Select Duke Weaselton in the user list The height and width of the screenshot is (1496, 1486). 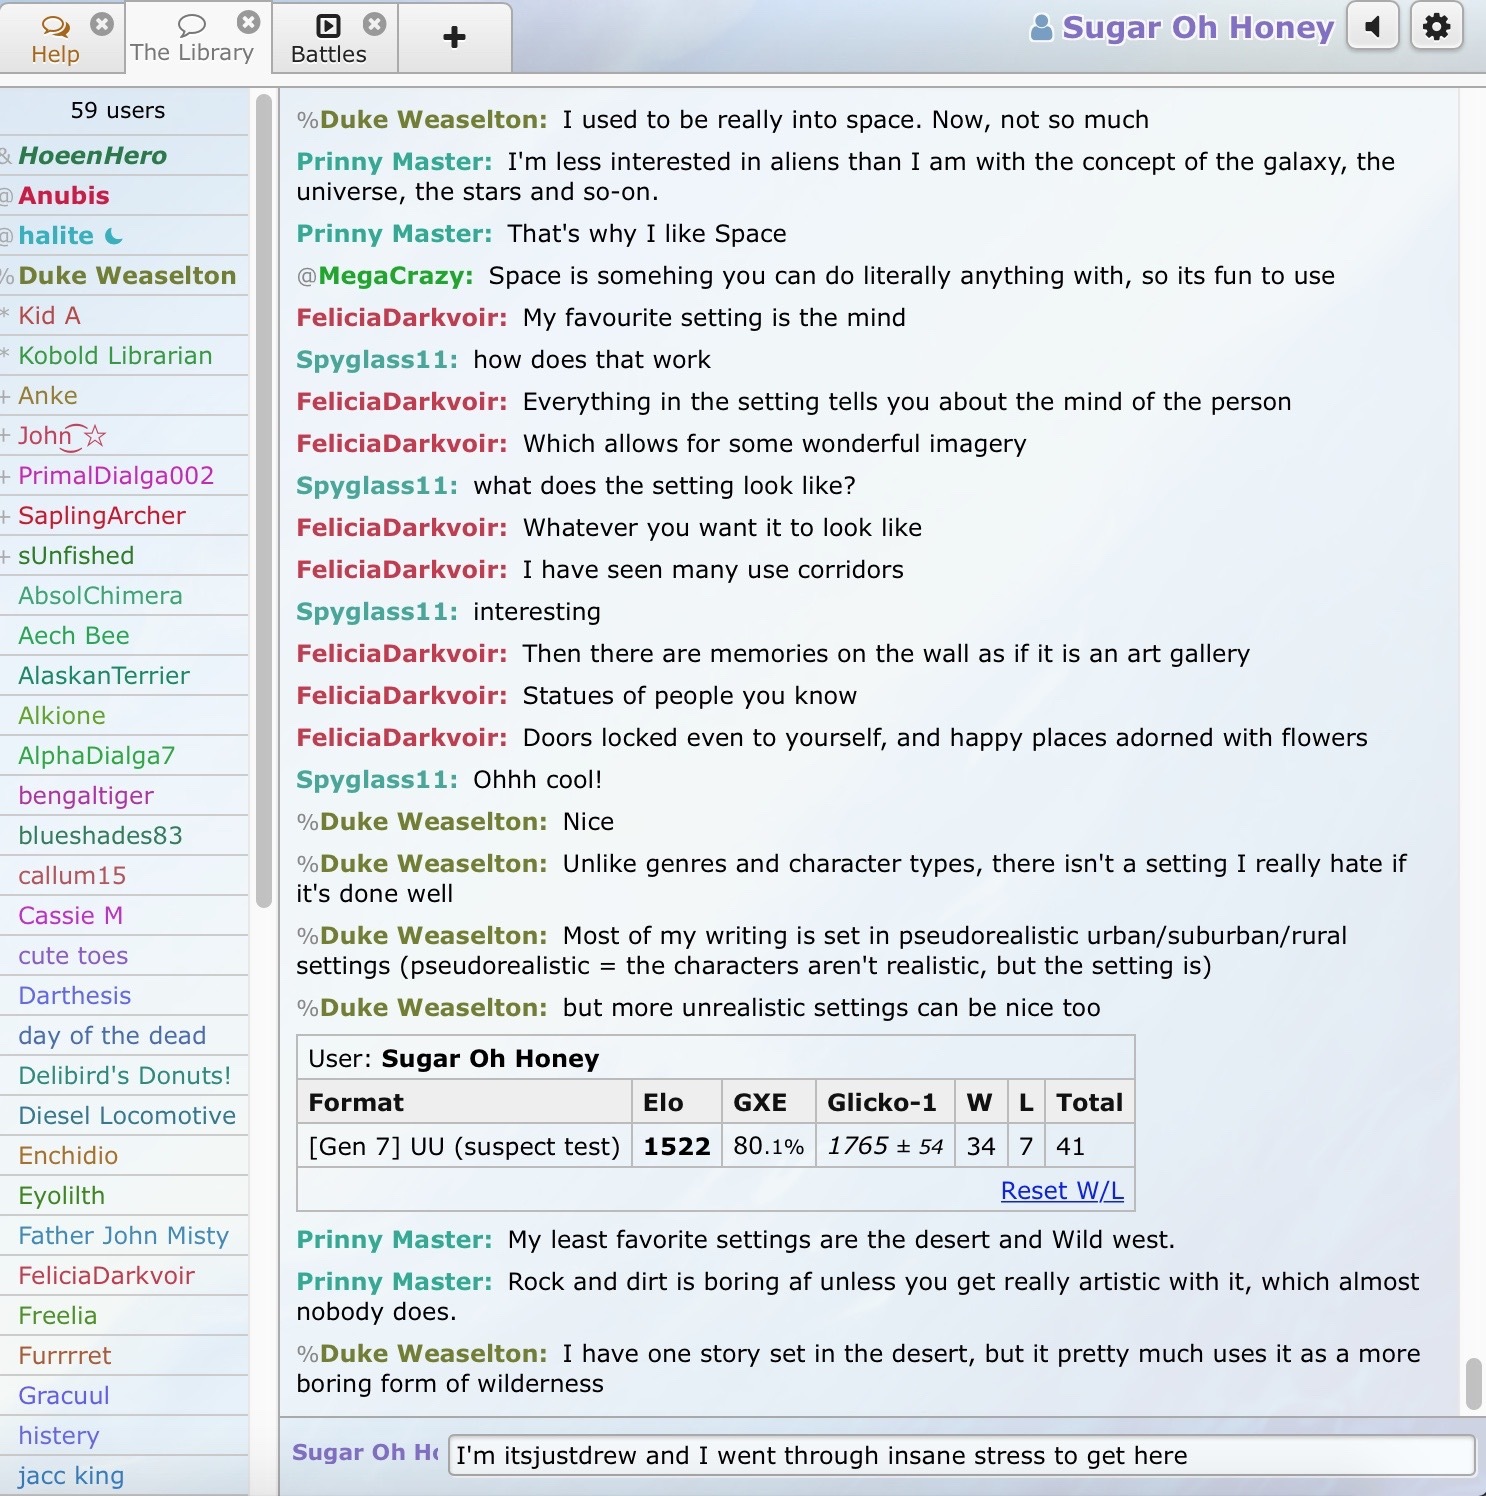click(124, 275)
